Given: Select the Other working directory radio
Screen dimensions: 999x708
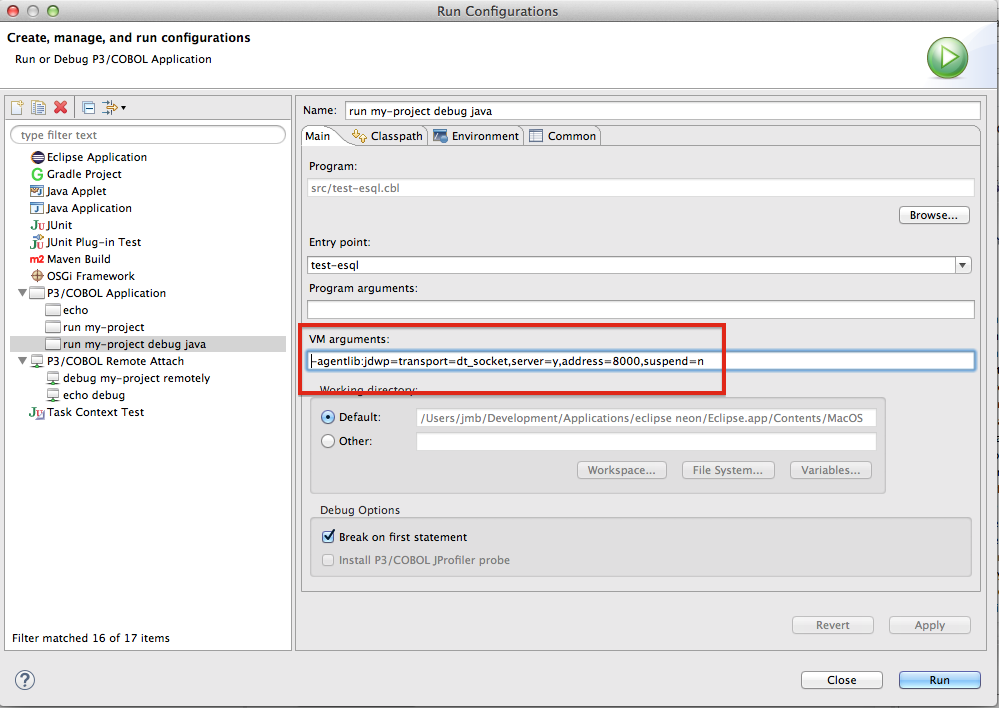Looking at the screenshot, I should click(x=328, y=441).
